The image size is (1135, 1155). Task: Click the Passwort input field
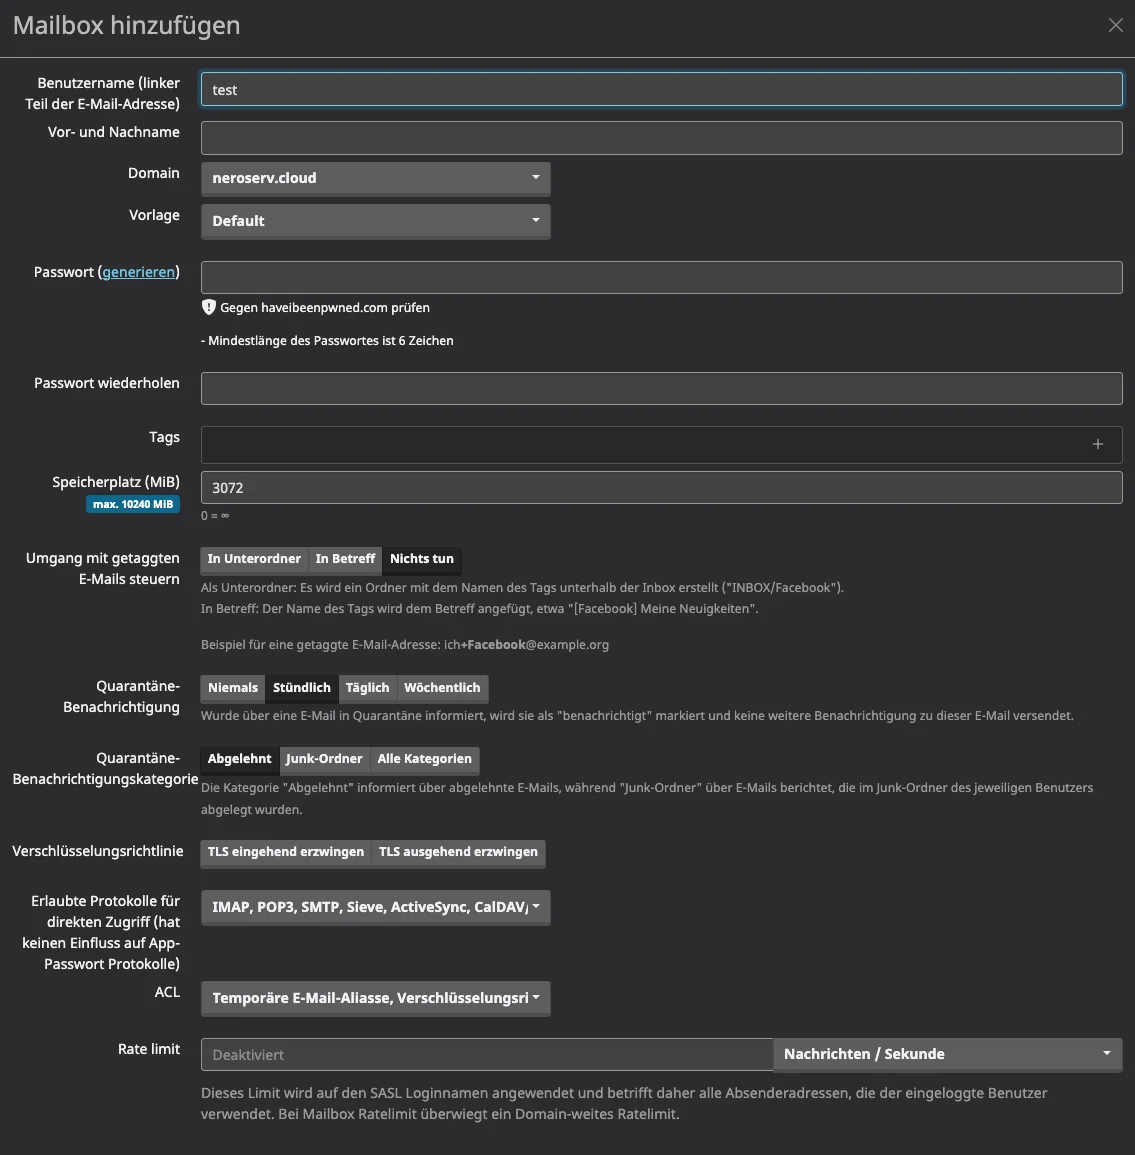coord(661,278)
